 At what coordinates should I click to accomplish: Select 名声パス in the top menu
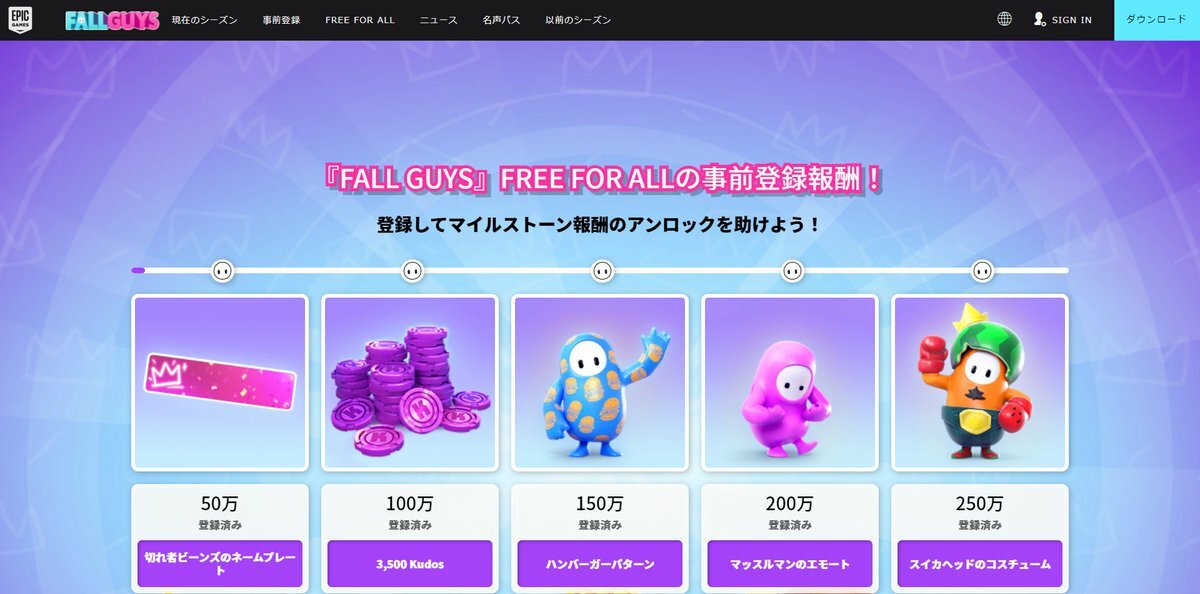501,20
